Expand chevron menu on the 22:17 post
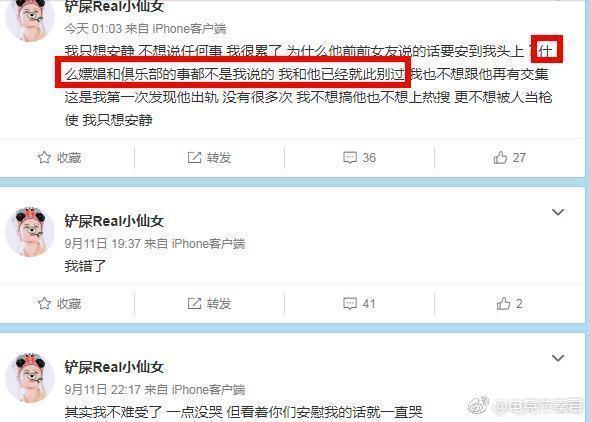This screenshot has width=590, height=422. [558, 358]
